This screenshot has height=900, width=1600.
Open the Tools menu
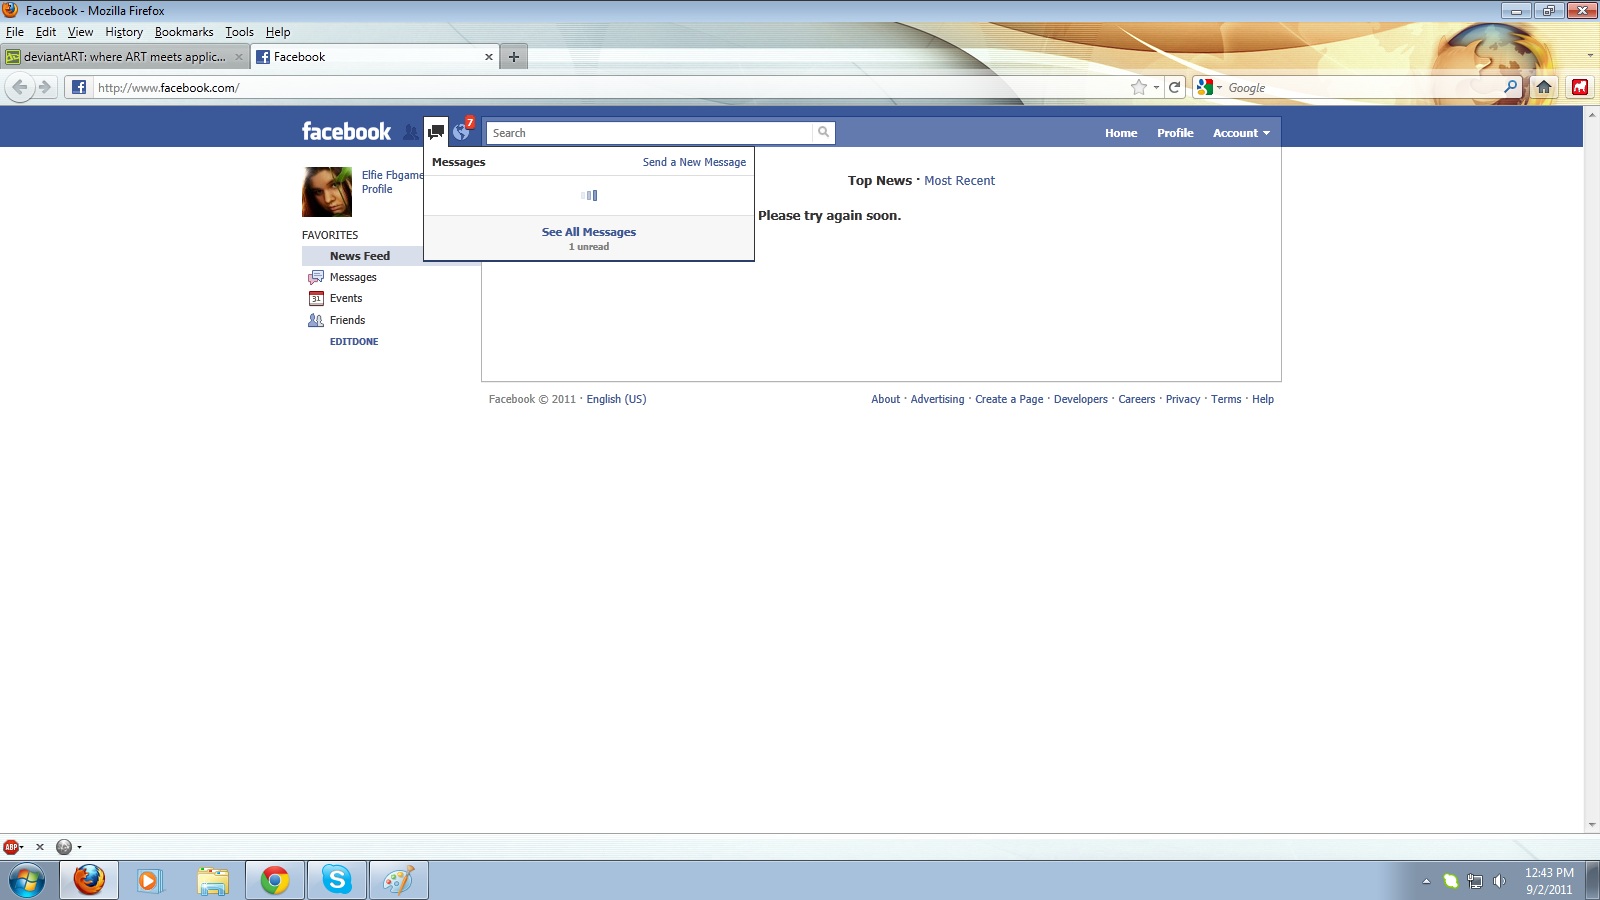pyautogui.click(x=239, y=32)
